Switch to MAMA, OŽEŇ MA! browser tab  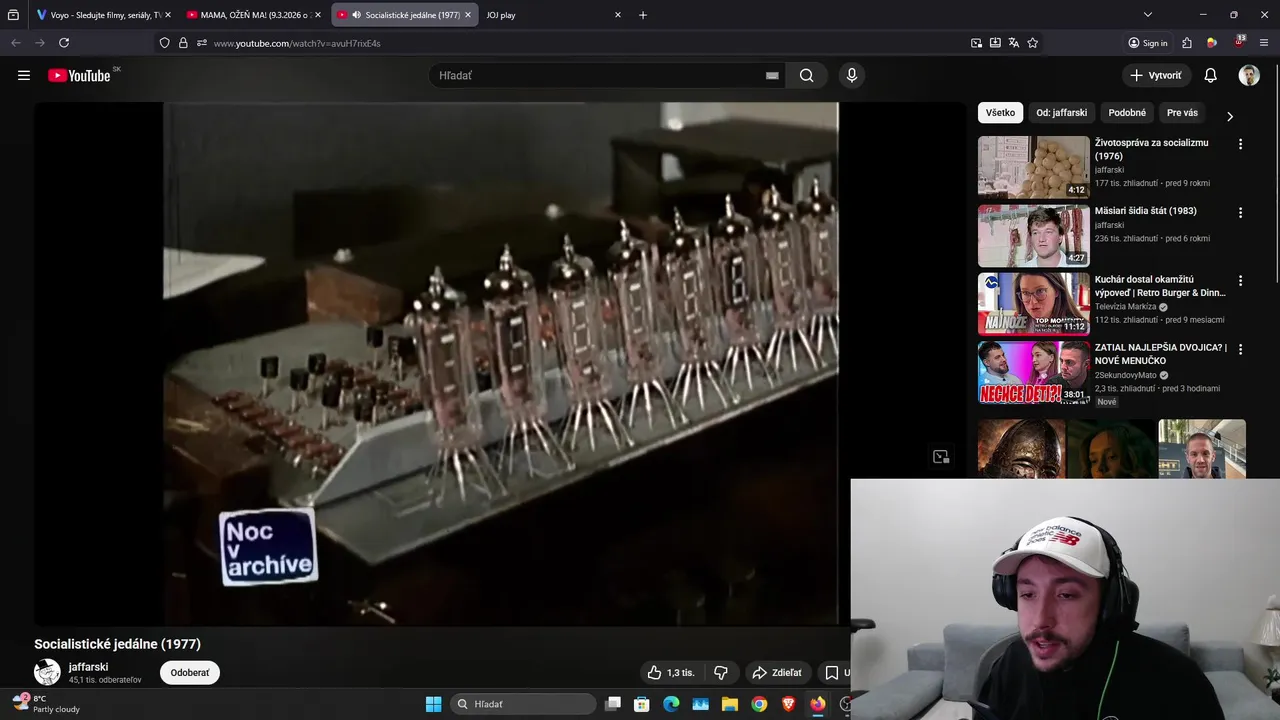click(253, 15)
